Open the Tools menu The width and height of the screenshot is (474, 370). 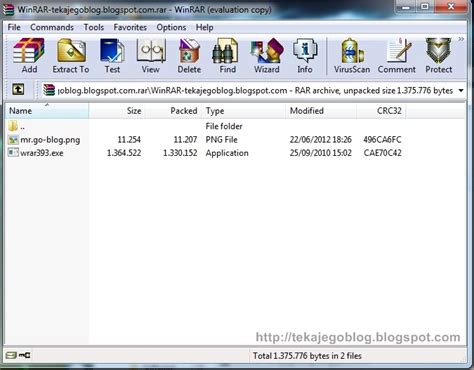pyautogui.click(x=94, y=27)
